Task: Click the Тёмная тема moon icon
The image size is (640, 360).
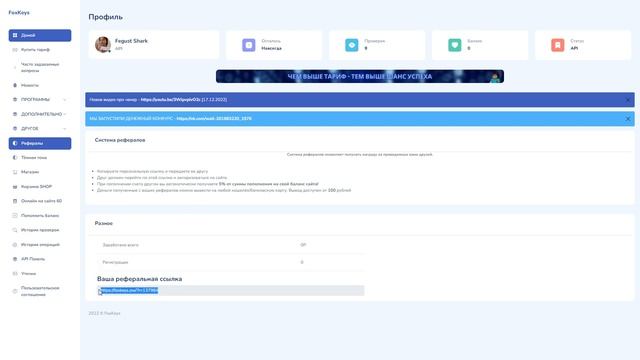Action: 15,158
